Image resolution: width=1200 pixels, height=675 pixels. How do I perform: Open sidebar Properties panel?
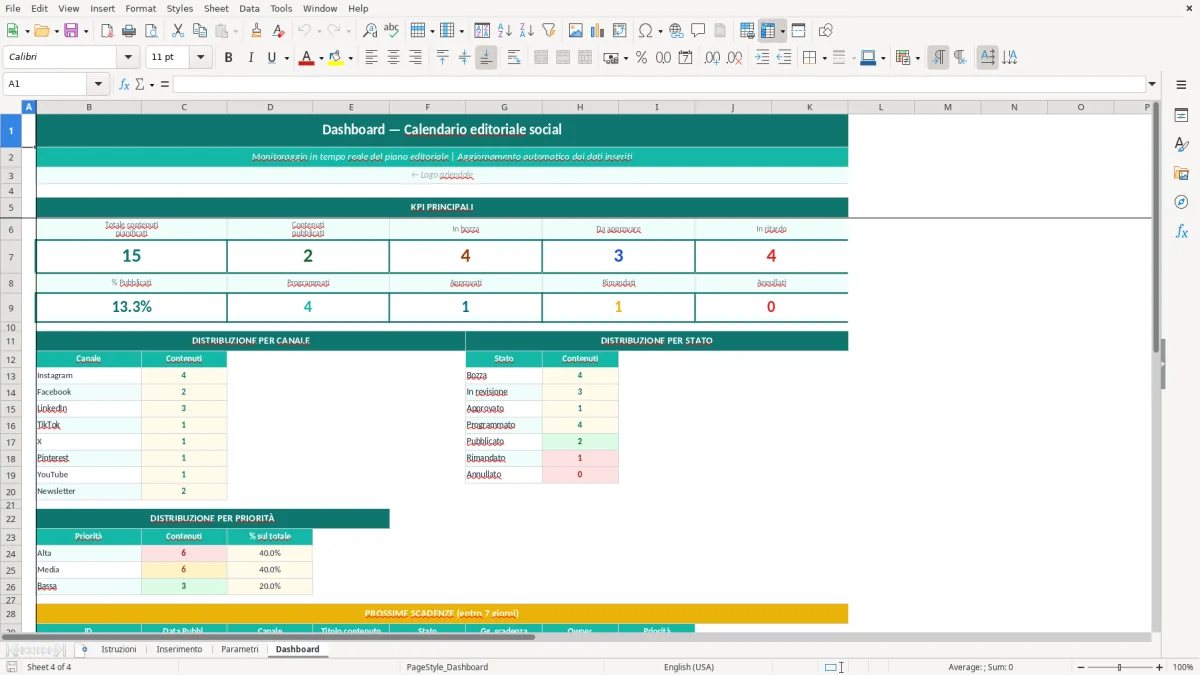coord(1181,115)
